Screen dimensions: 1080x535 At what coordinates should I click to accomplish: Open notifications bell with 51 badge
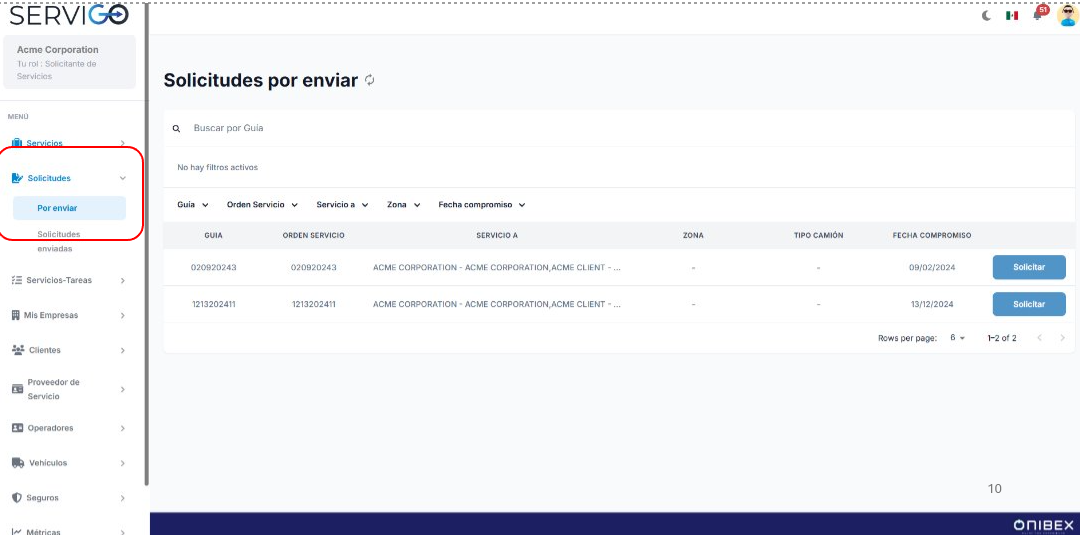pyautogui.click(x=1038, y=14)
